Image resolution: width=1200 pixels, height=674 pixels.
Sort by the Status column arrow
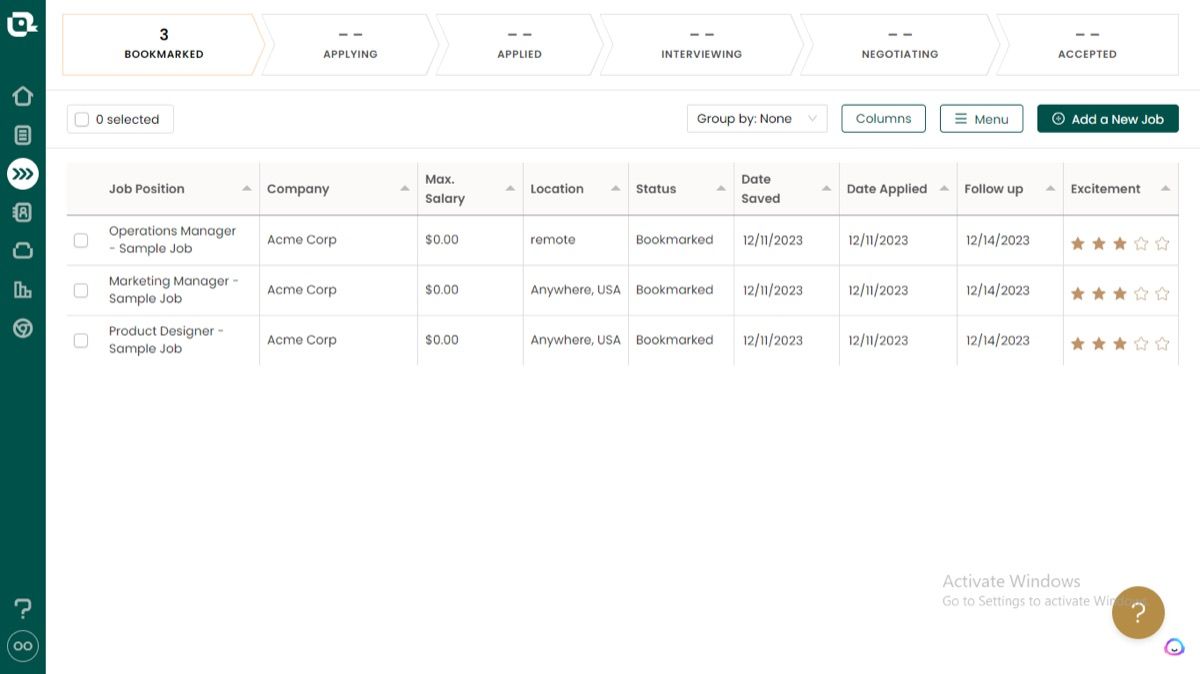tap(721, 189)
